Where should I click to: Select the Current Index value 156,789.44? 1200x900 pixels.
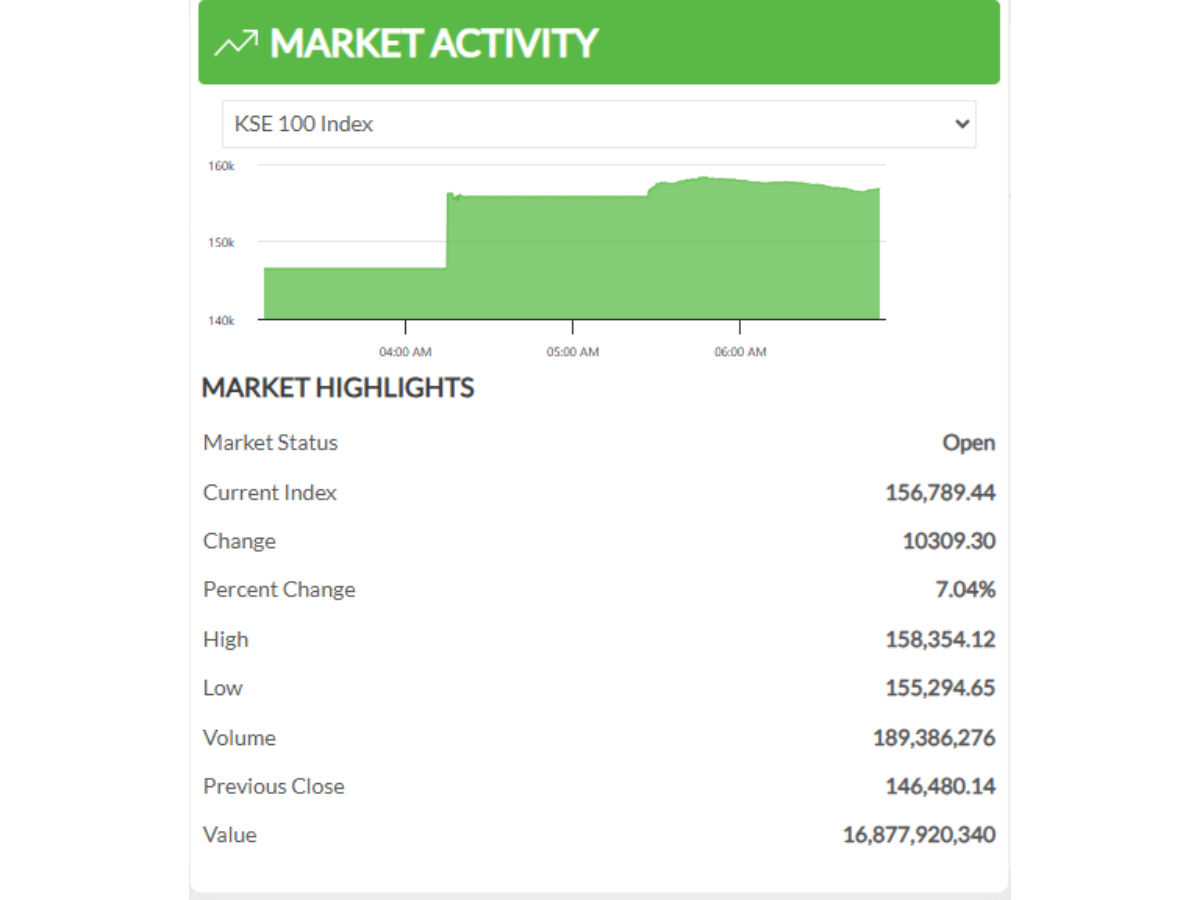coord(940,492)
